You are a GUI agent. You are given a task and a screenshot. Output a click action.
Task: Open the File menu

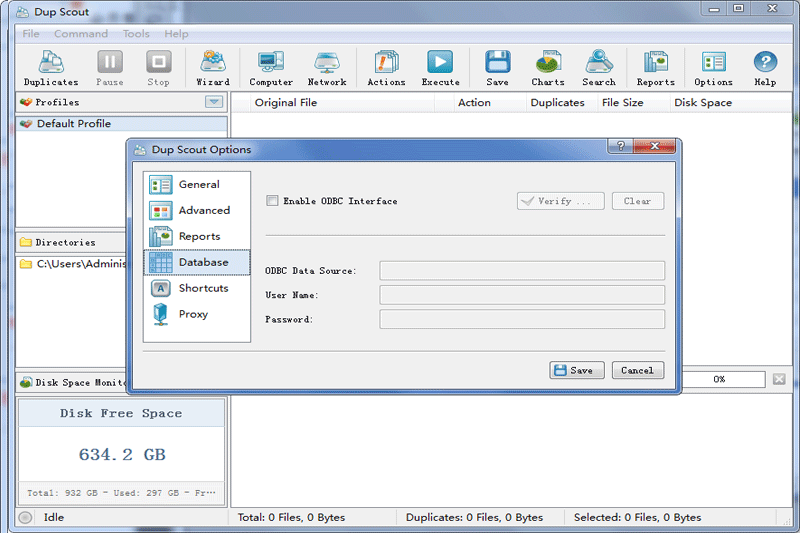pyautogui.click(x=31, y=34)
